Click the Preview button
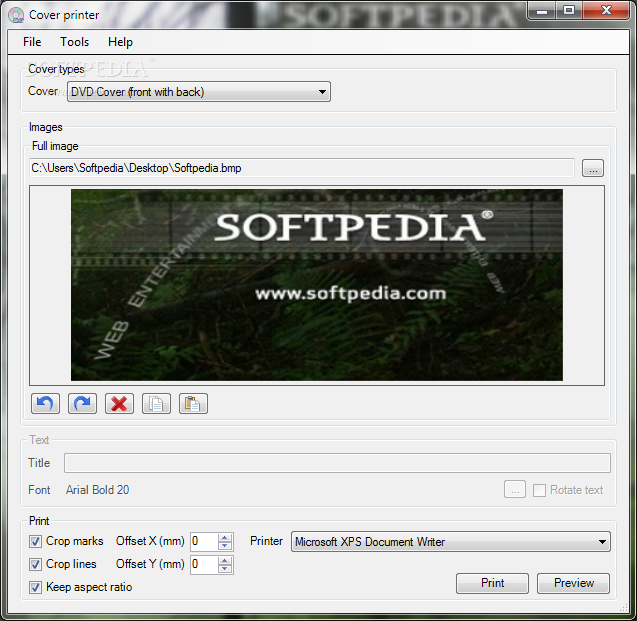This screenshot has height=621, width=637. [x=574, y=583]
